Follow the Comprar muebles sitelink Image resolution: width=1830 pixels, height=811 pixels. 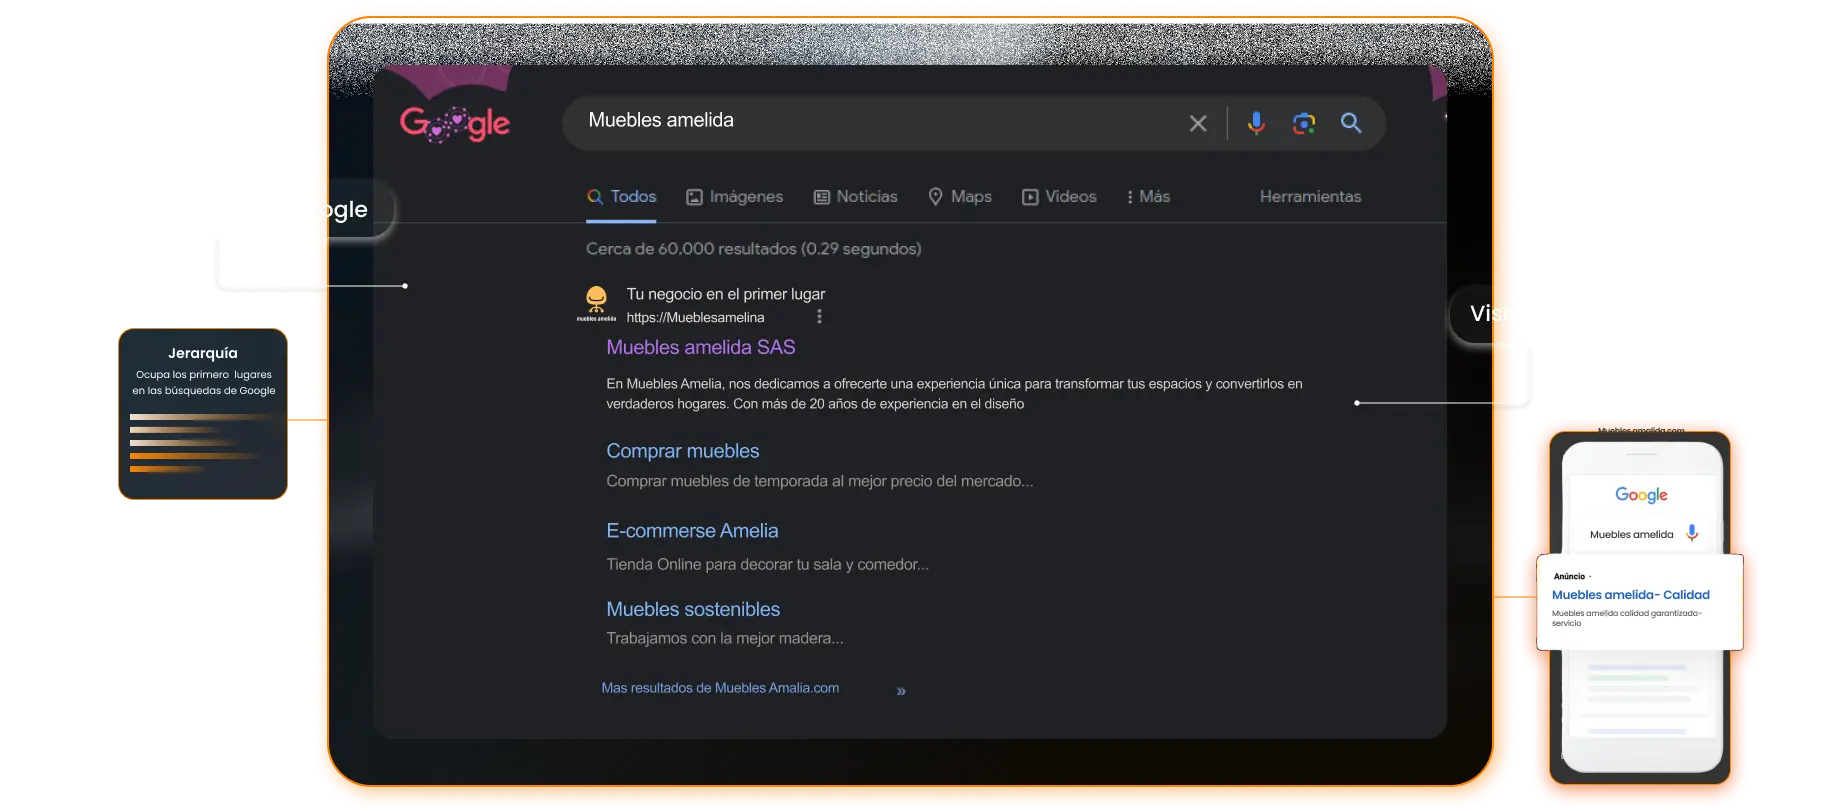point(682,451)
